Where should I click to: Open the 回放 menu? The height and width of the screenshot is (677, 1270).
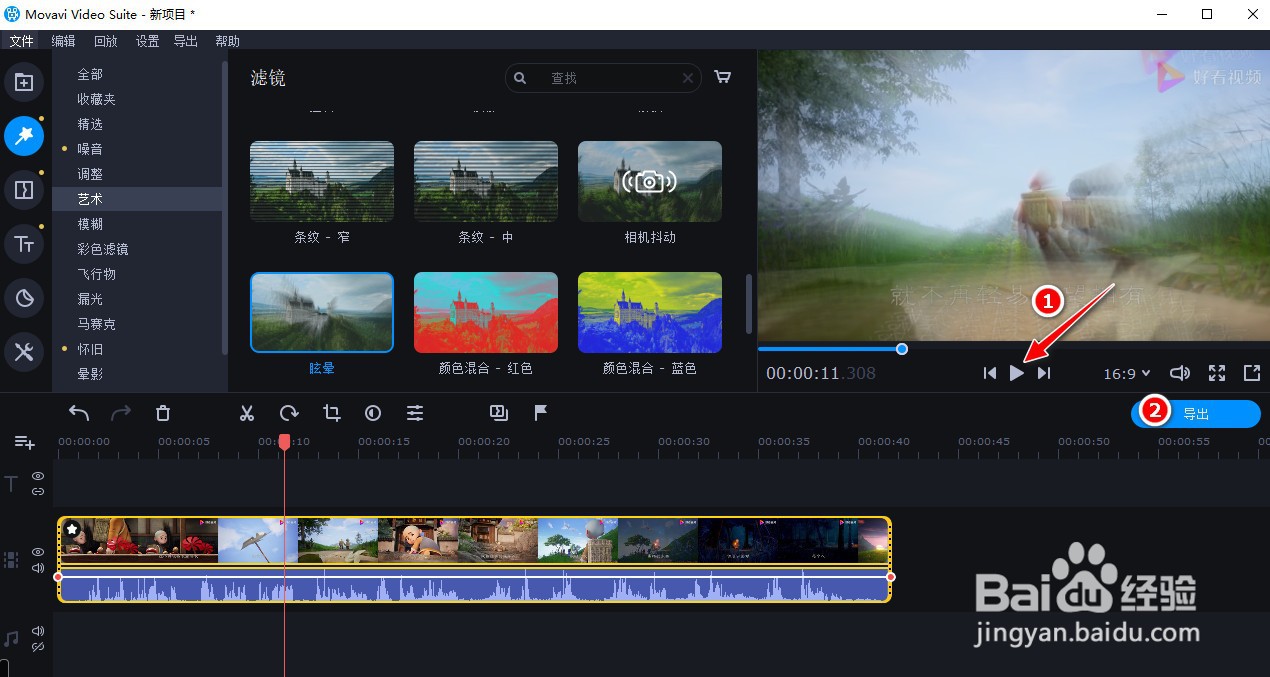click(105, 41)
